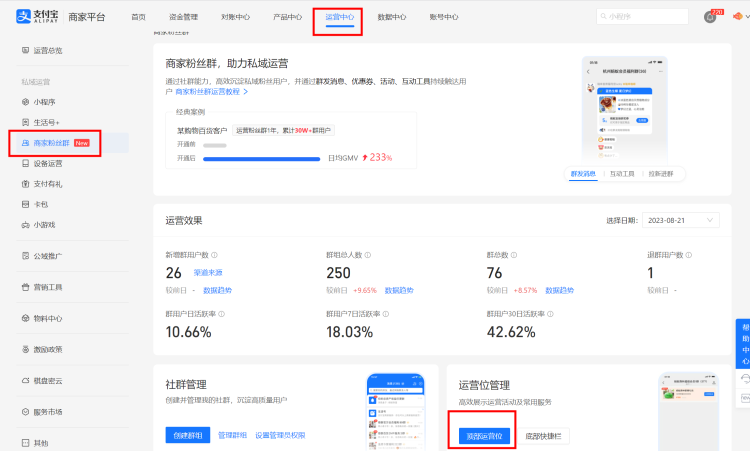Viewport: 750px width, 451px height.
Task: Switch to the 互动工具 preview tab
Action: click(x=622, y=174)
